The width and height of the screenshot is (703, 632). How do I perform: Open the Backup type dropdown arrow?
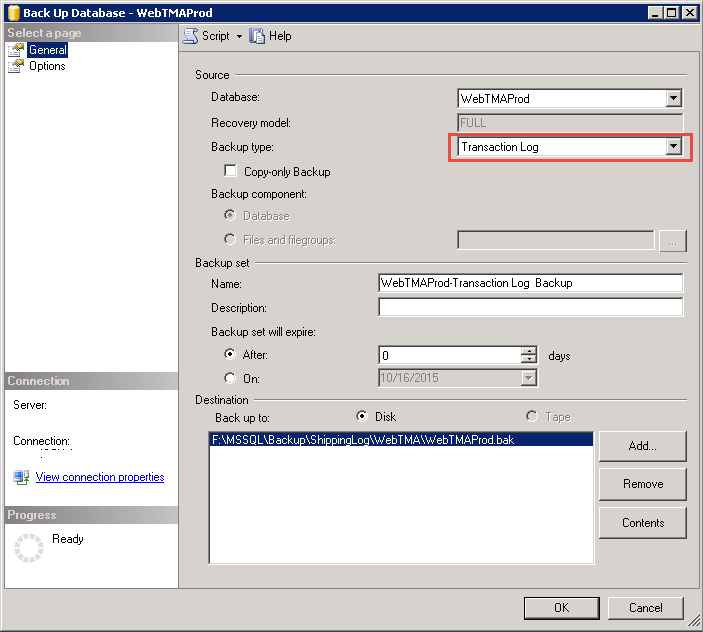coord(673,146)
